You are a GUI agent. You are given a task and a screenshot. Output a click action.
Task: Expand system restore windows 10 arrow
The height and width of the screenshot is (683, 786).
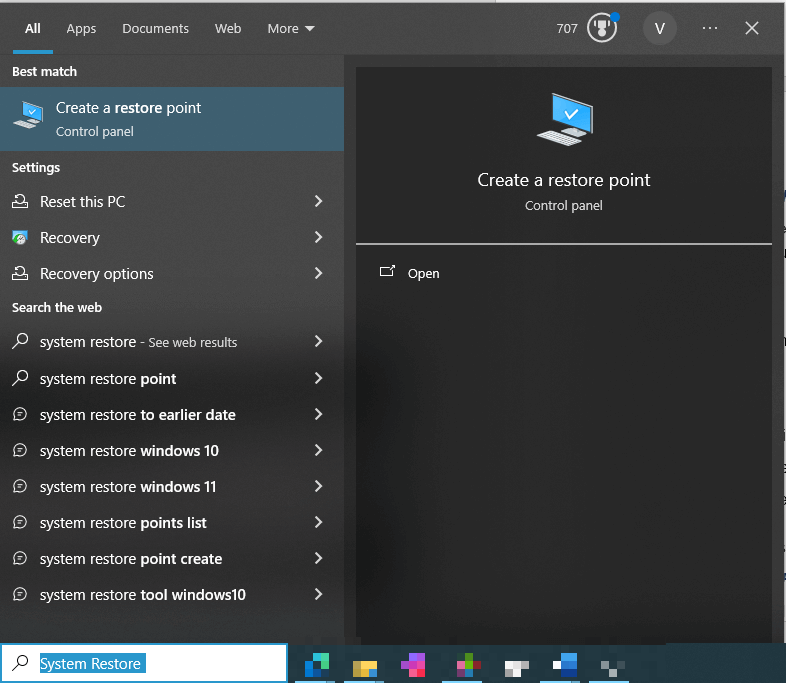click(318, 450)
